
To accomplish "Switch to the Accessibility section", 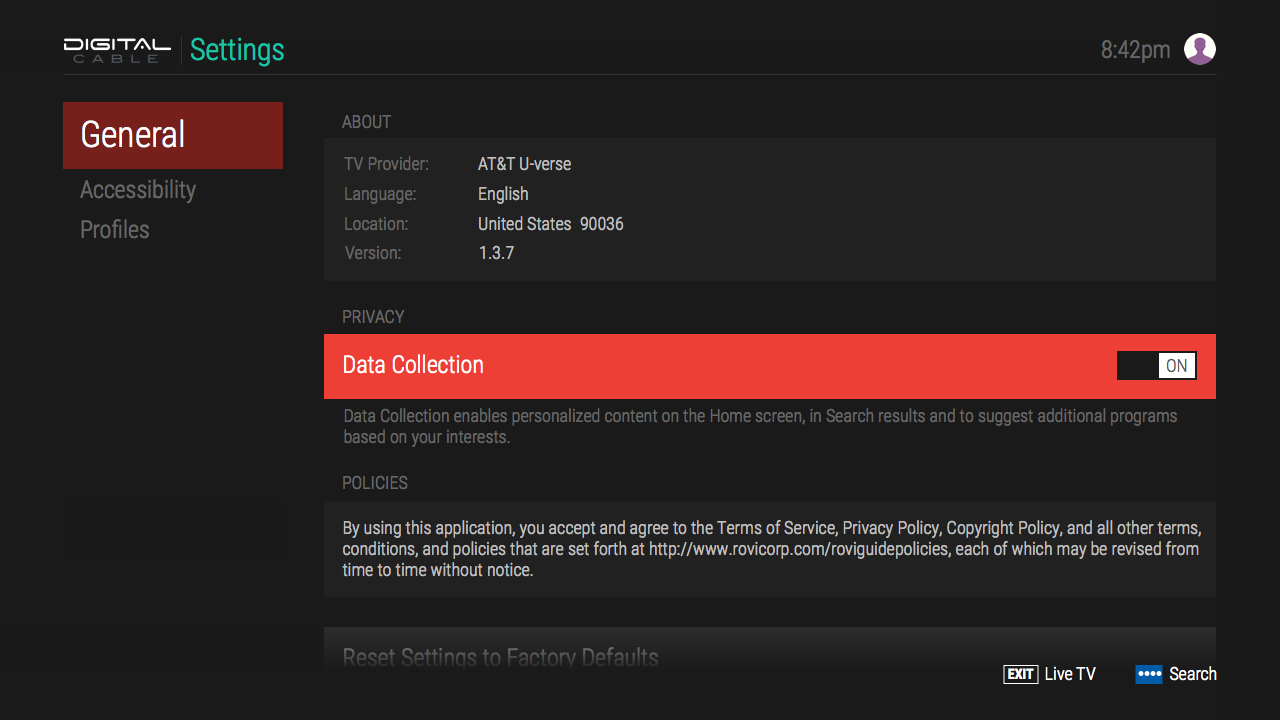I will click(138, 189).
